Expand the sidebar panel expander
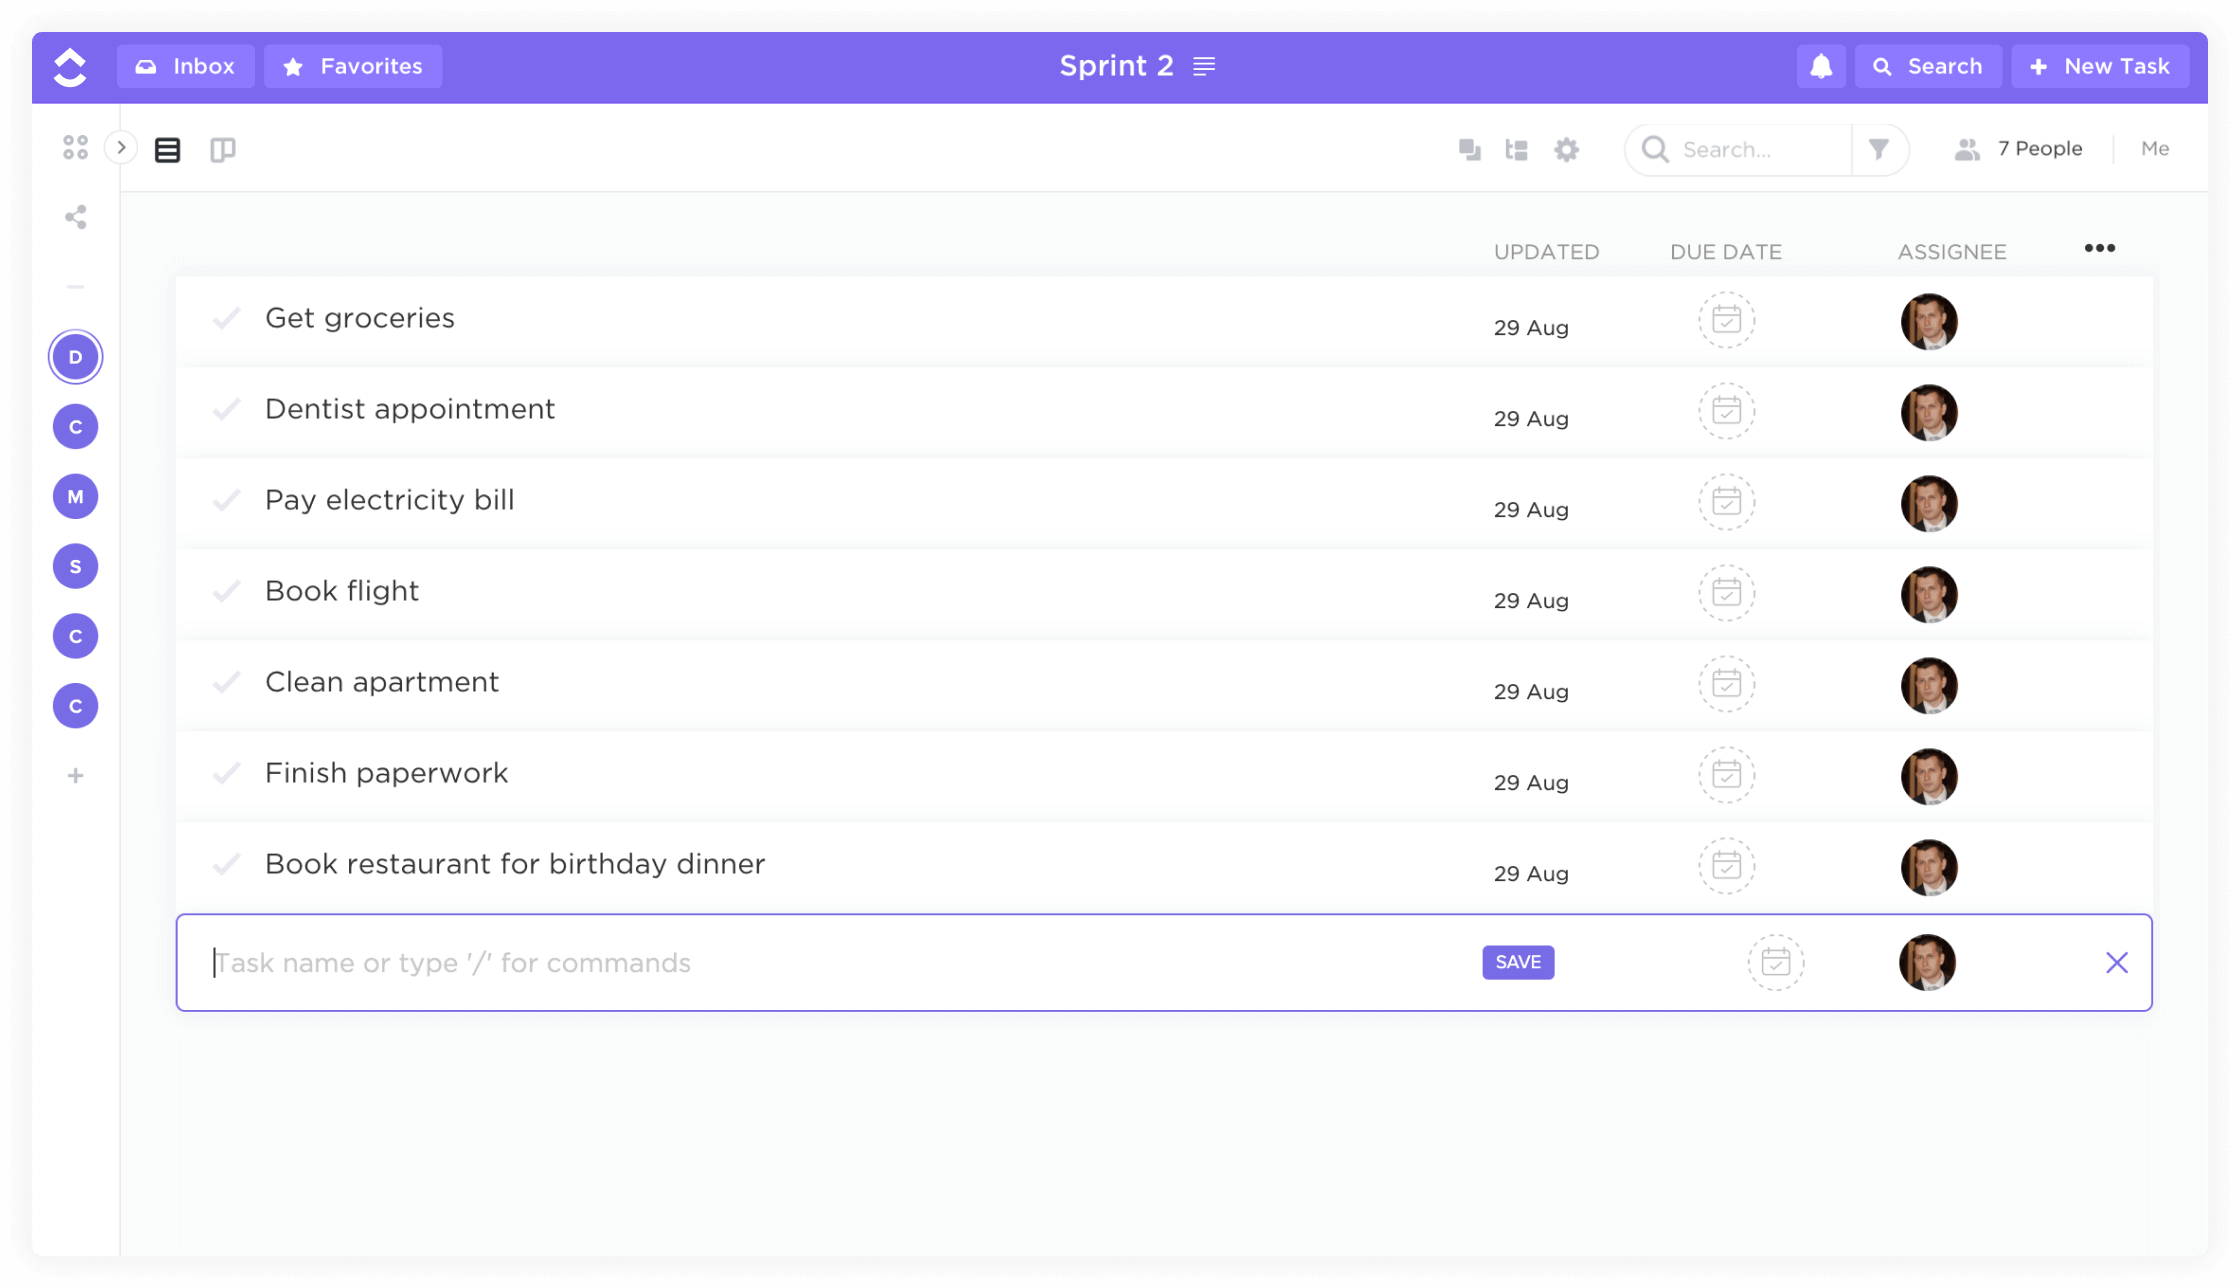The width and height of the screenshot is (2240, 1288). (120, 148)
